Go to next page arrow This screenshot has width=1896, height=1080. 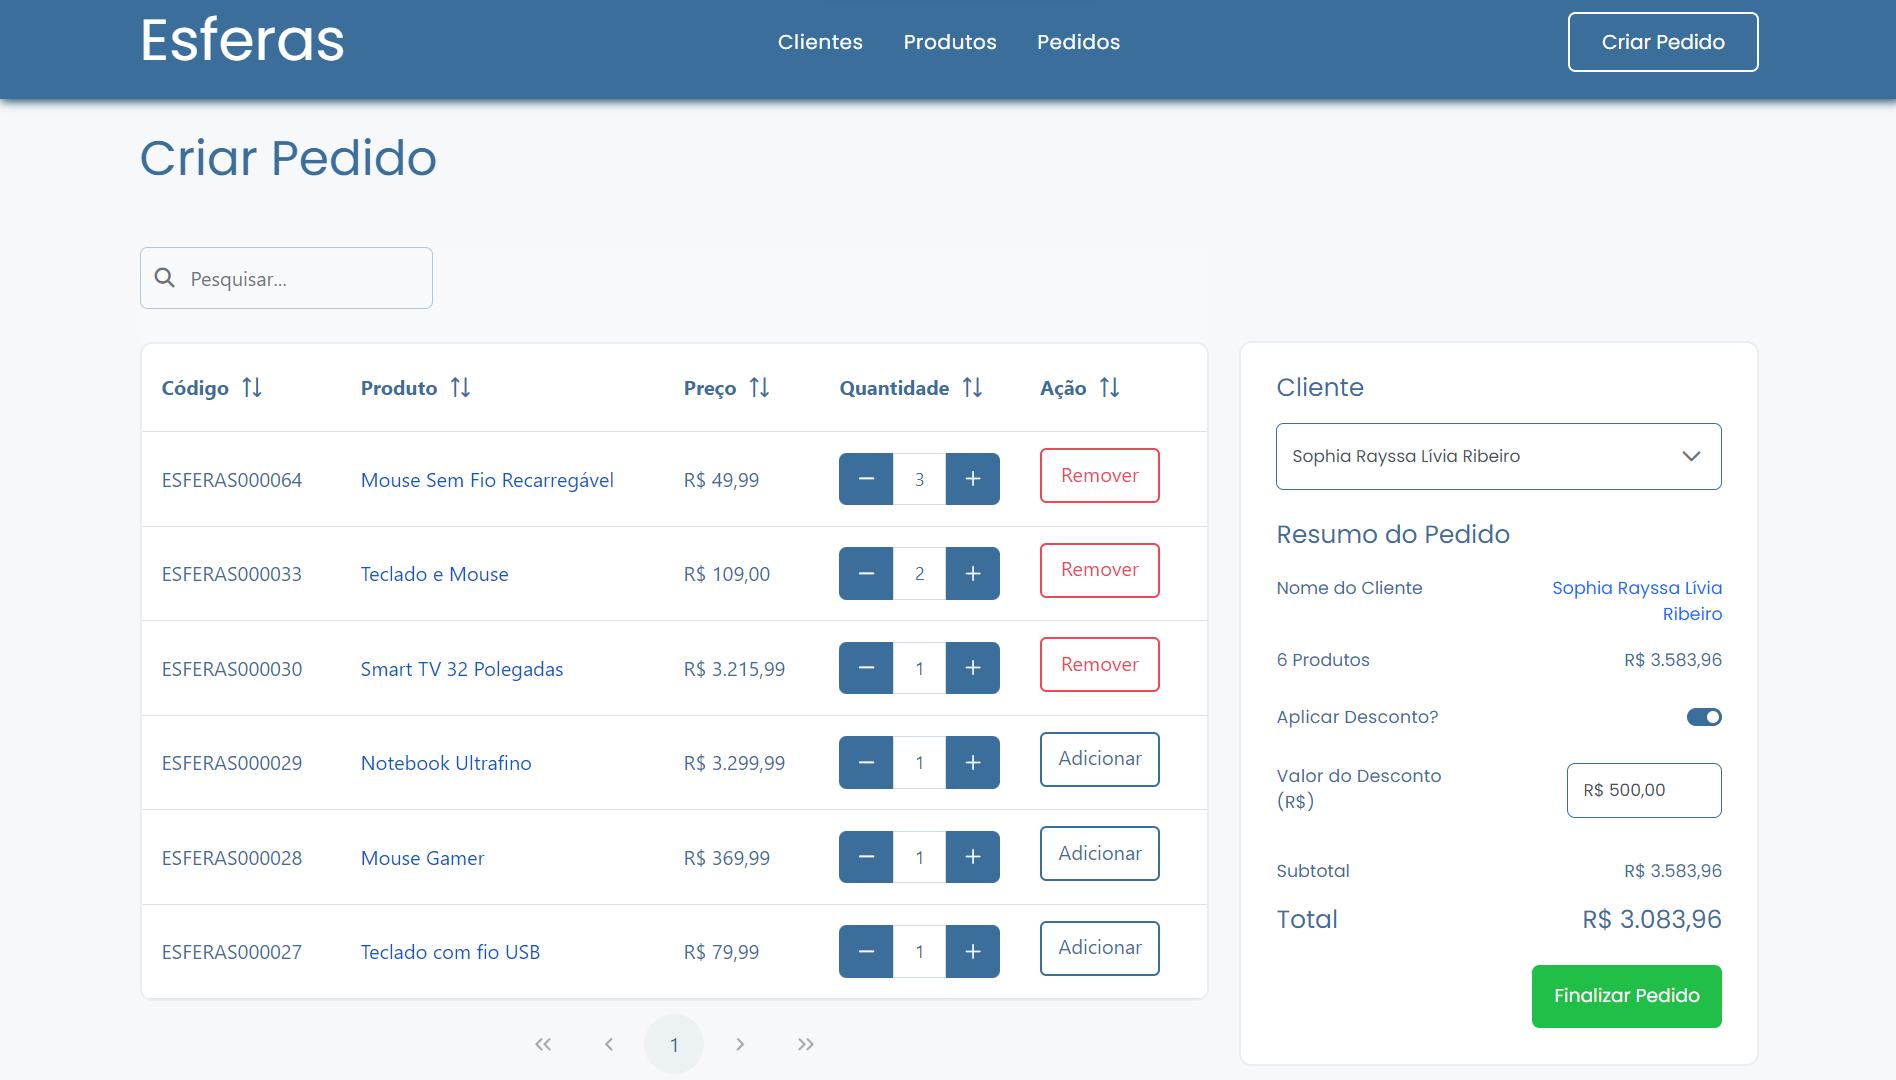(x=740, y=1044)
